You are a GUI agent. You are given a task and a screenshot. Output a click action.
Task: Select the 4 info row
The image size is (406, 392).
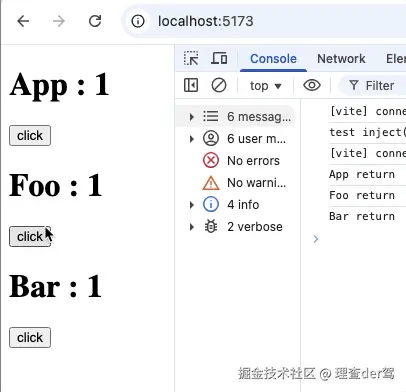tap(235, 205)
